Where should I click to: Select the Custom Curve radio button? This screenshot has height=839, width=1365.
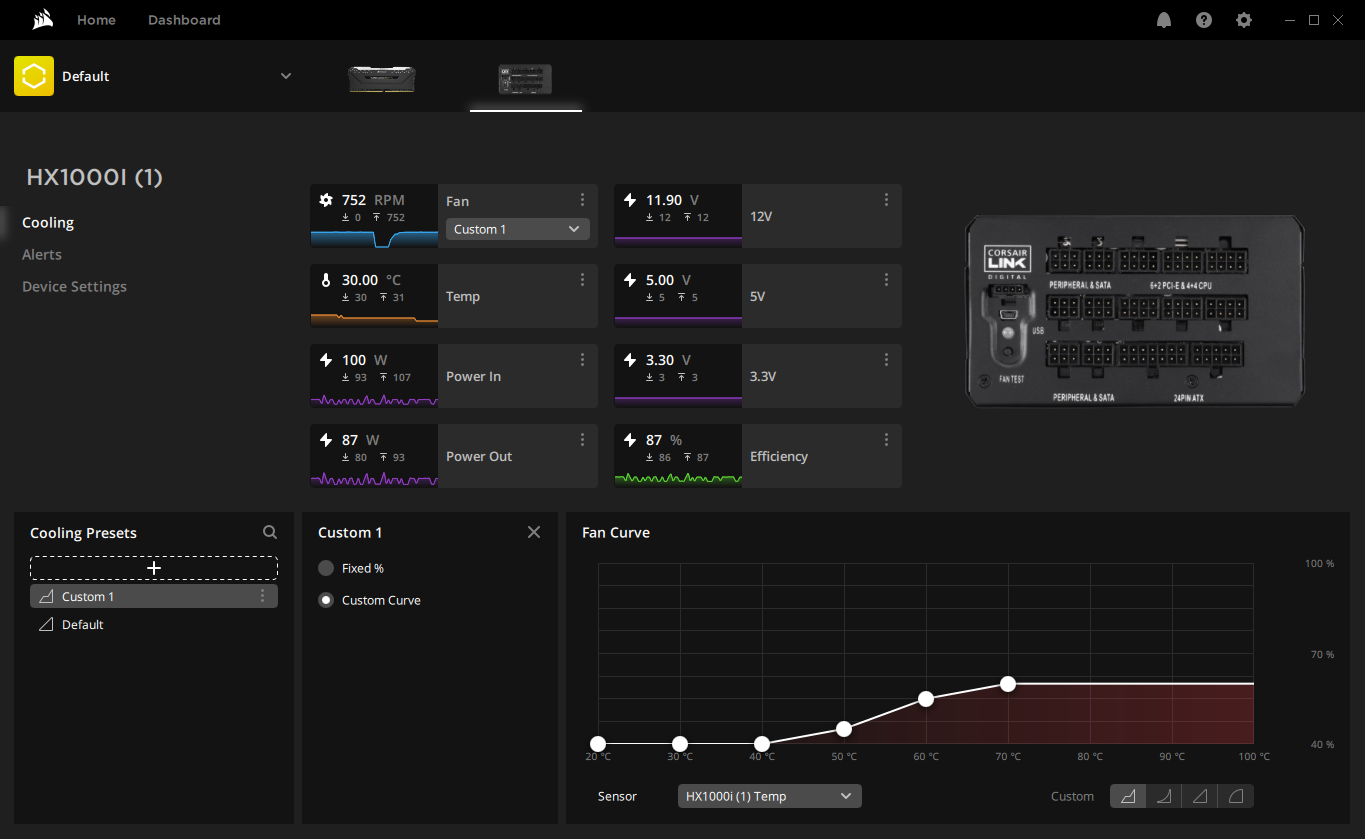click(x=326, y=600)
